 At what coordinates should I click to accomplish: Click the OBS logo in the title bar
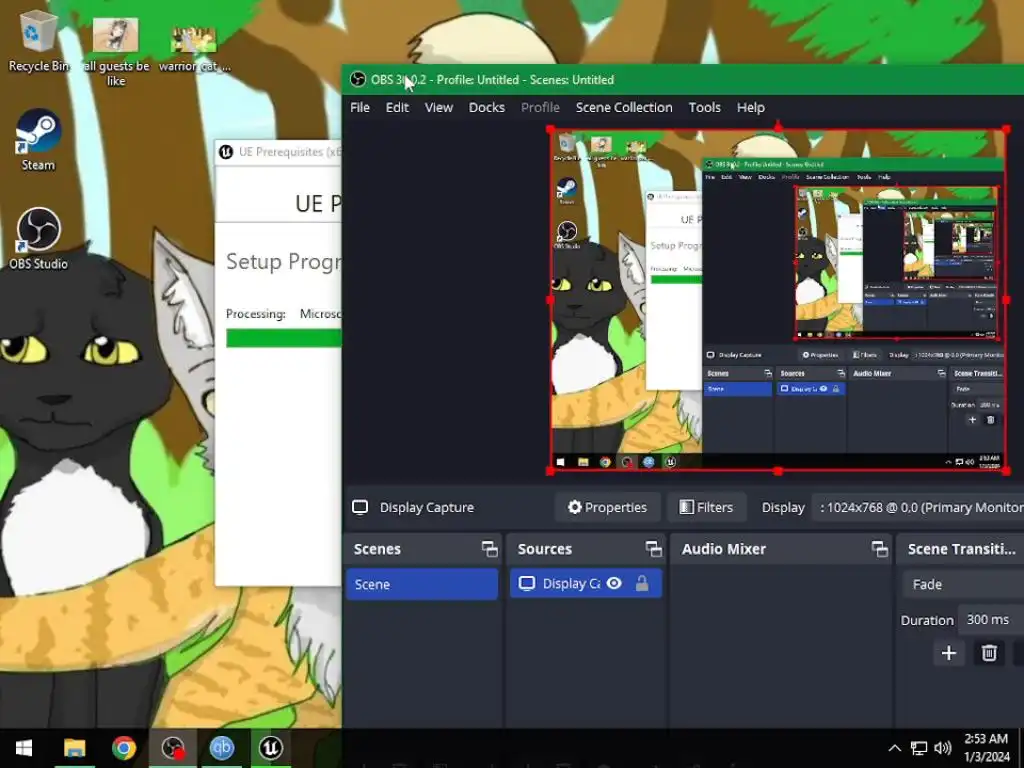coord(357,80)
